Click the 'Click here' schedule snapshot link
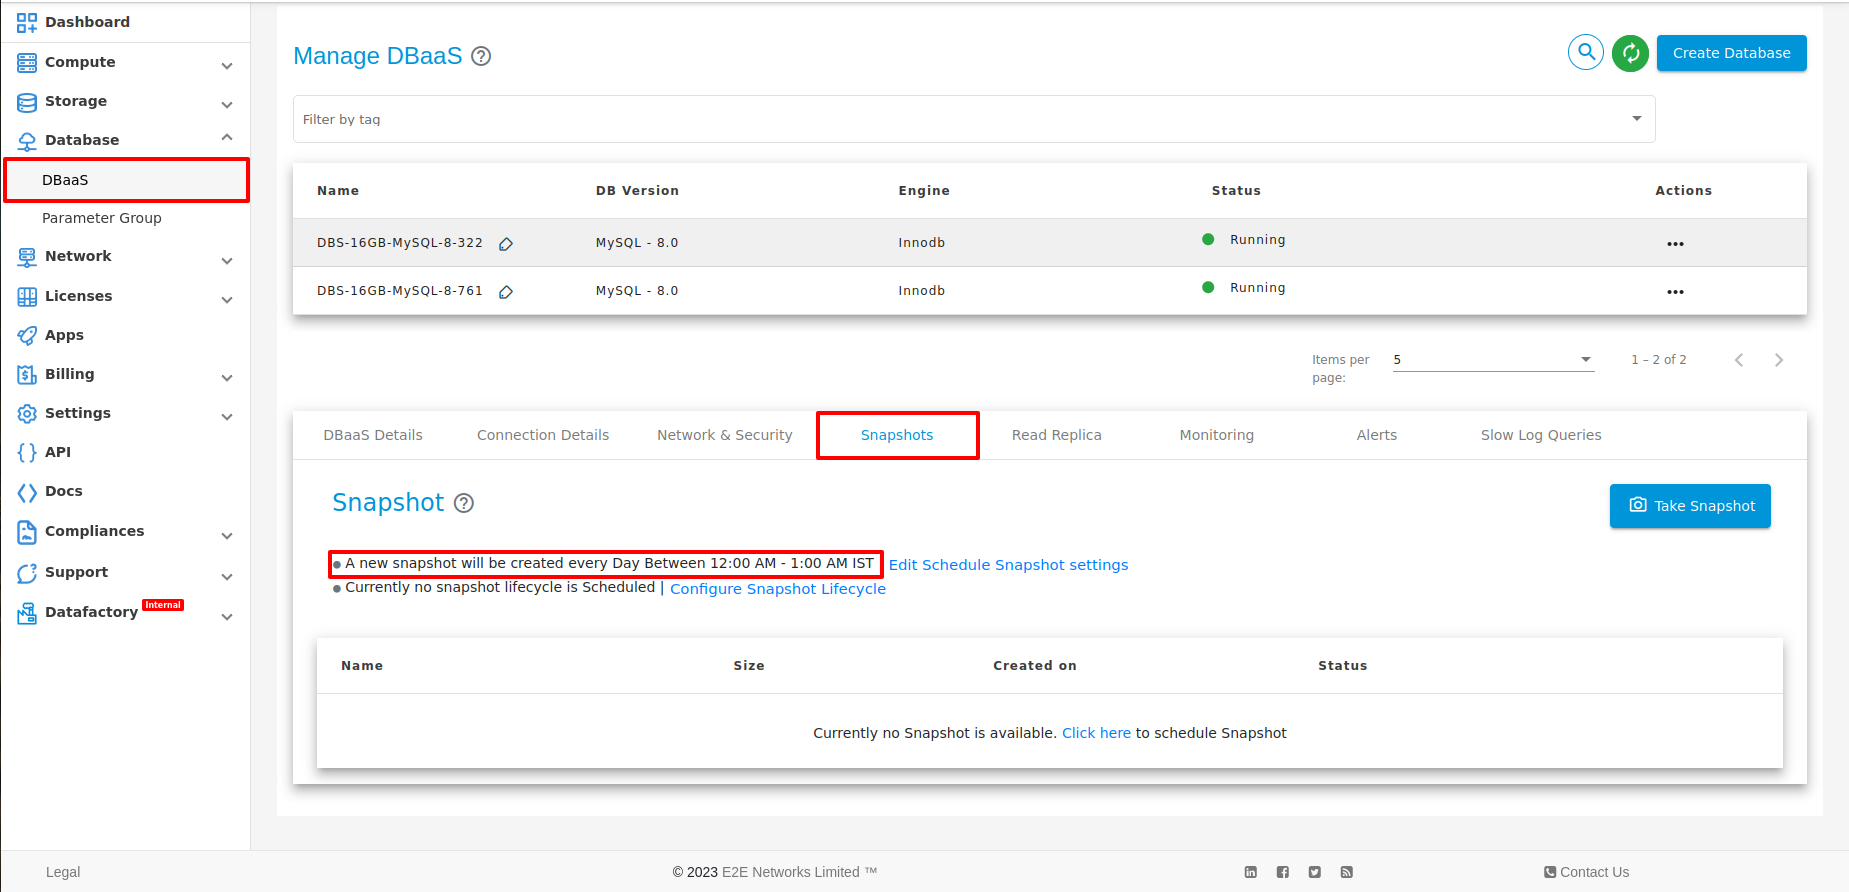Screen dimensions: 1849x892 pyautogui.click(x=1096, y=733)
